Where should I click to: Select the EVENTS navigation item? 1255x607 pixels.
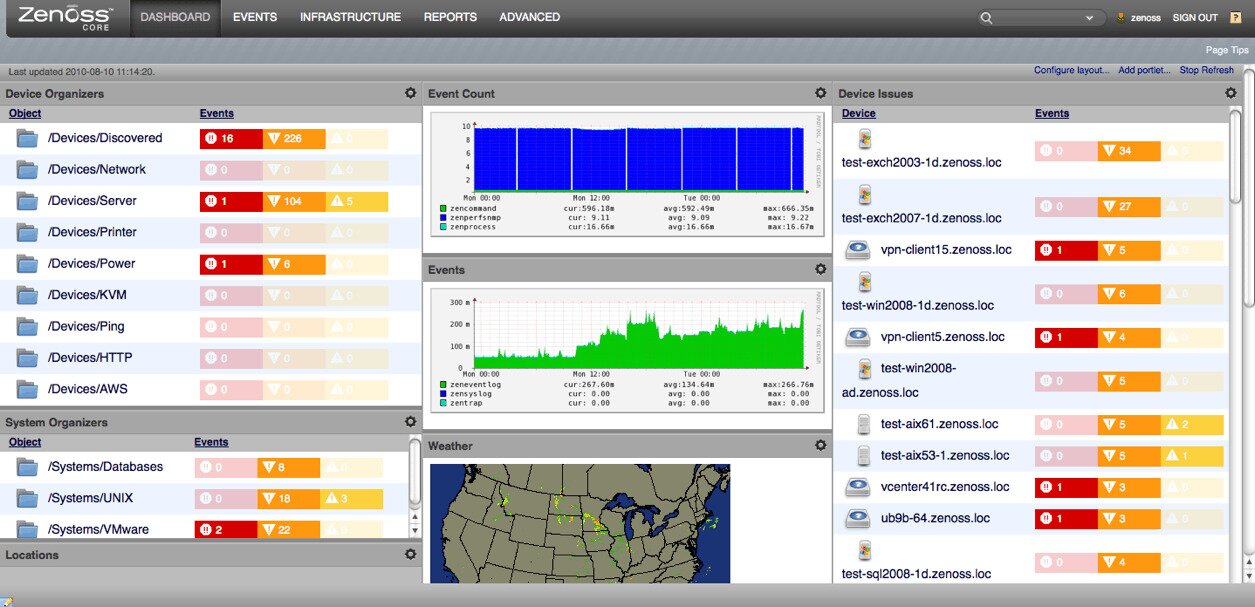tap(255, 16)
